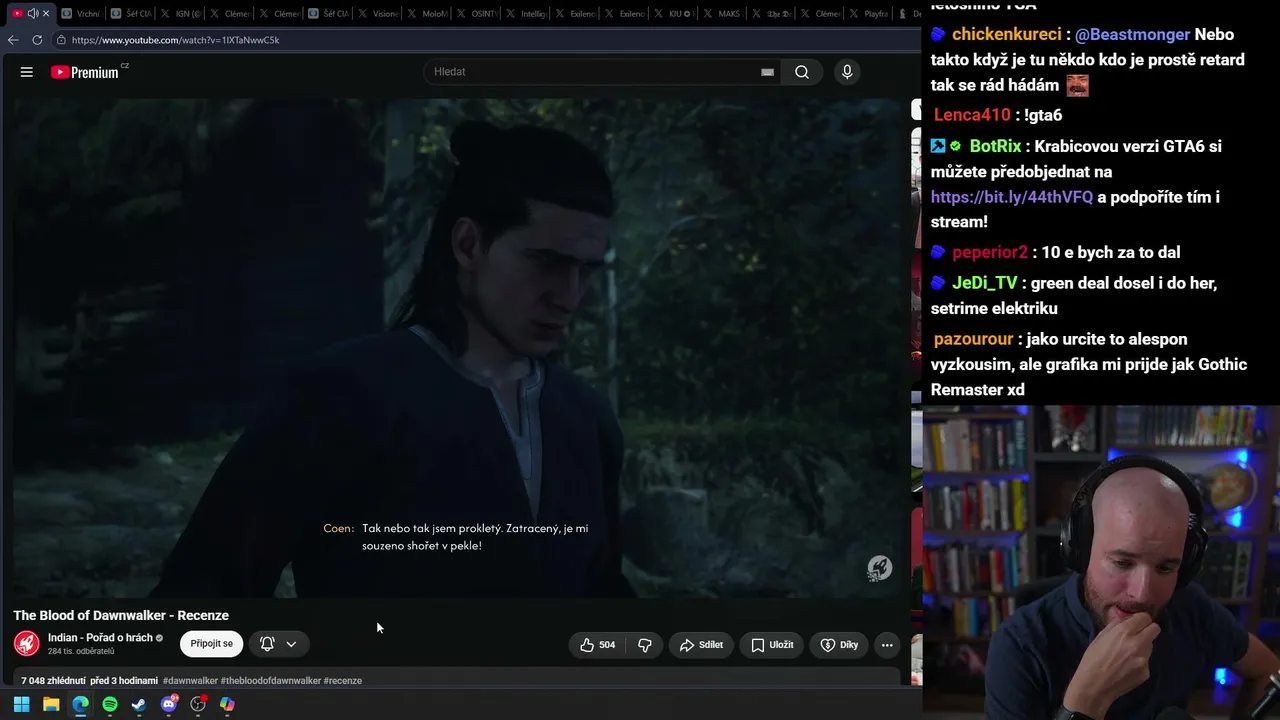Click JeDi_TV username in chat
The height and width of the screenshot is (720, 1280).
tap(985, 283)
